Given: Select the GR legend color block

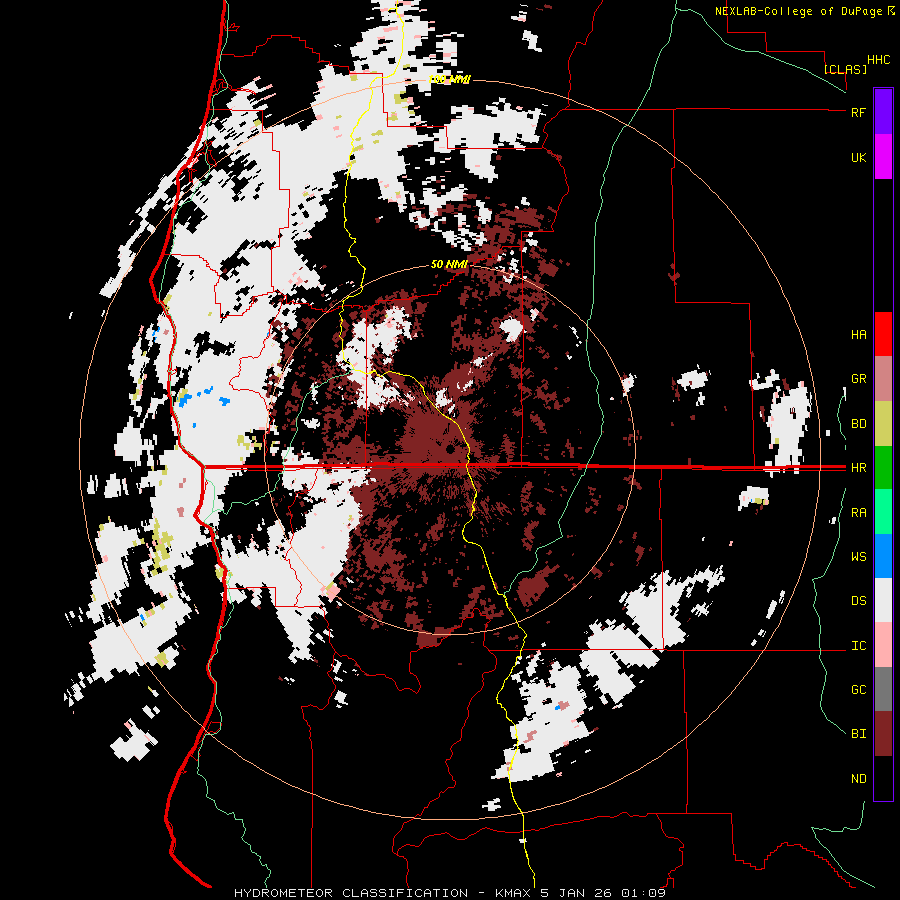Looking at the screenshot, I should coord(883,379).
